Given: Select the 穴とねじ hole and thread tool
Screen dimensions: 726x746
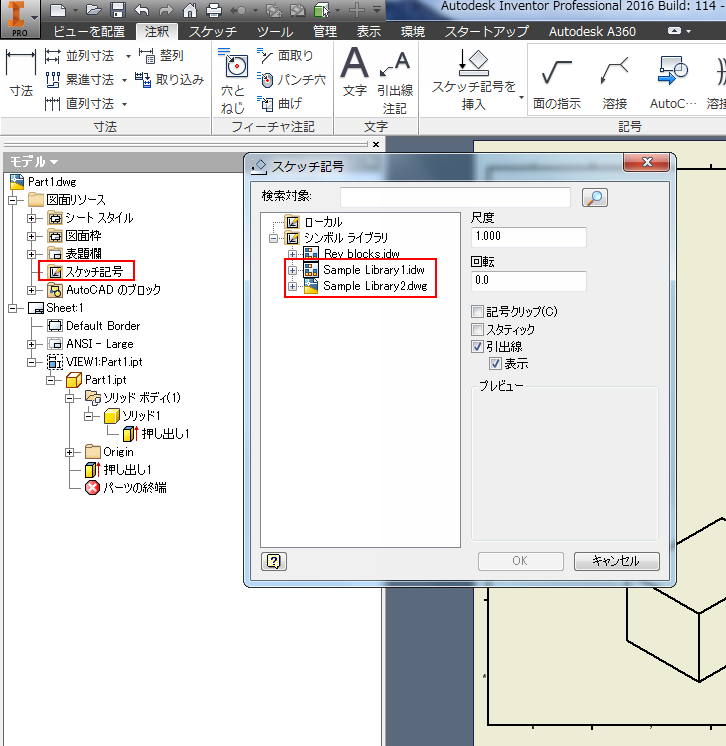Looking at the screenshot, I should [x=233, y=80].
